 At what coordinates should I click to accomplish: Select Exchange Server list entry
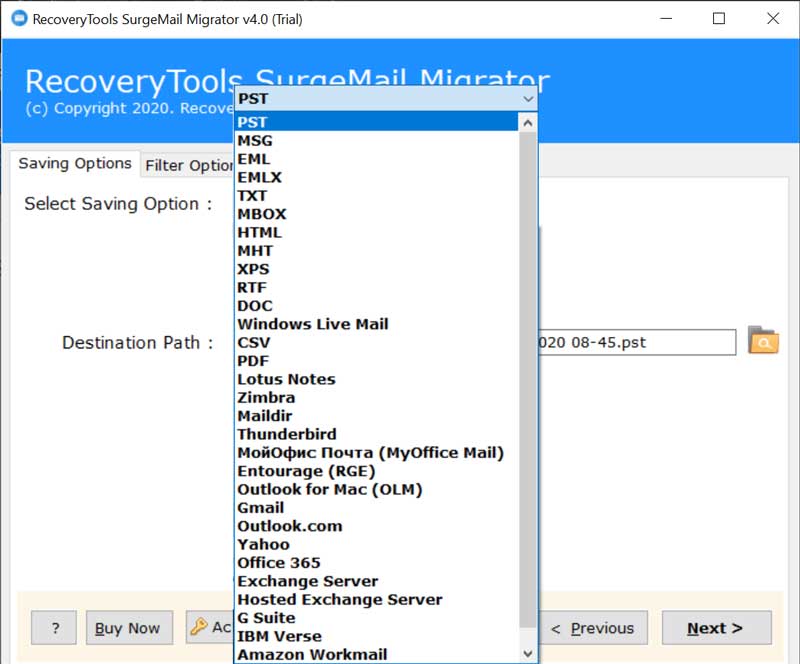(x=377, y=582)
